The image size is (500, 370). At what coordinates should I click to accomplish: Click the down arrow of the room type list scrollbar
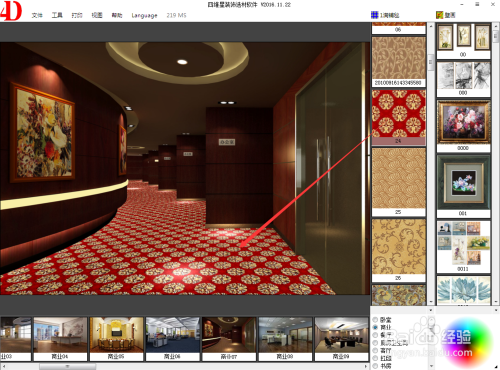431,366
